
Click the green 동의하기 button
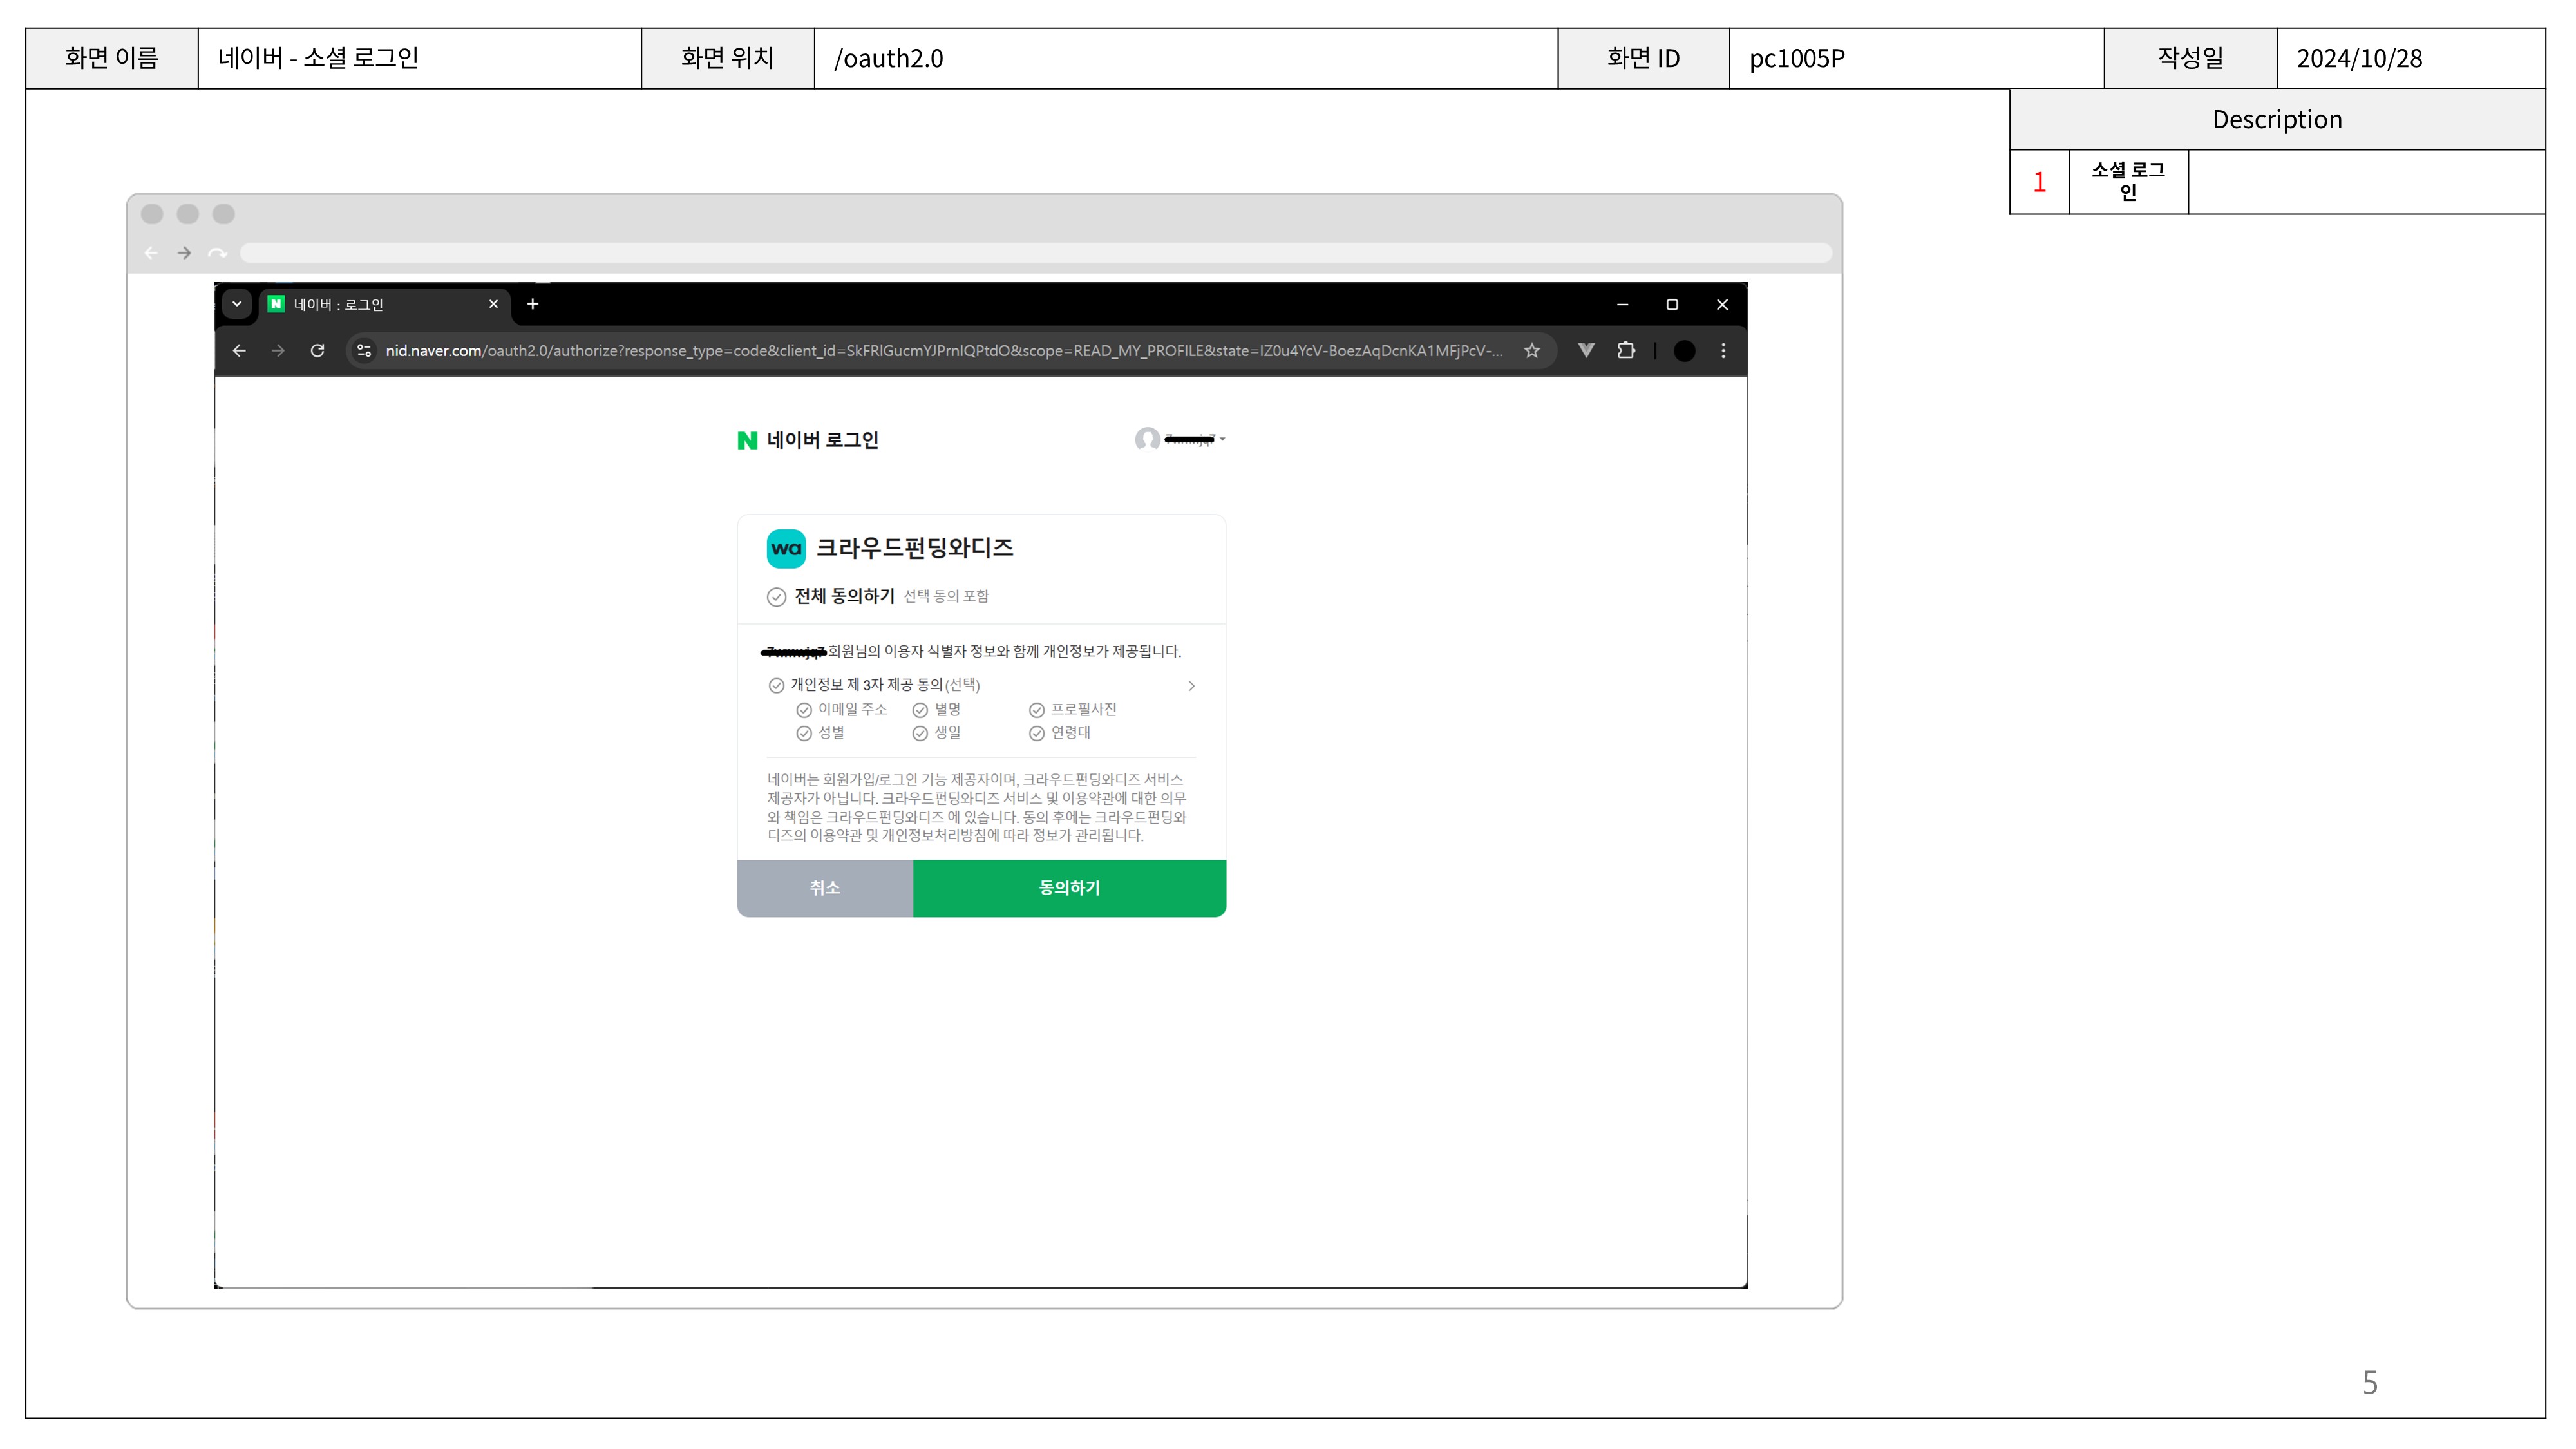pyautogui.click(x=1069, y=888)
